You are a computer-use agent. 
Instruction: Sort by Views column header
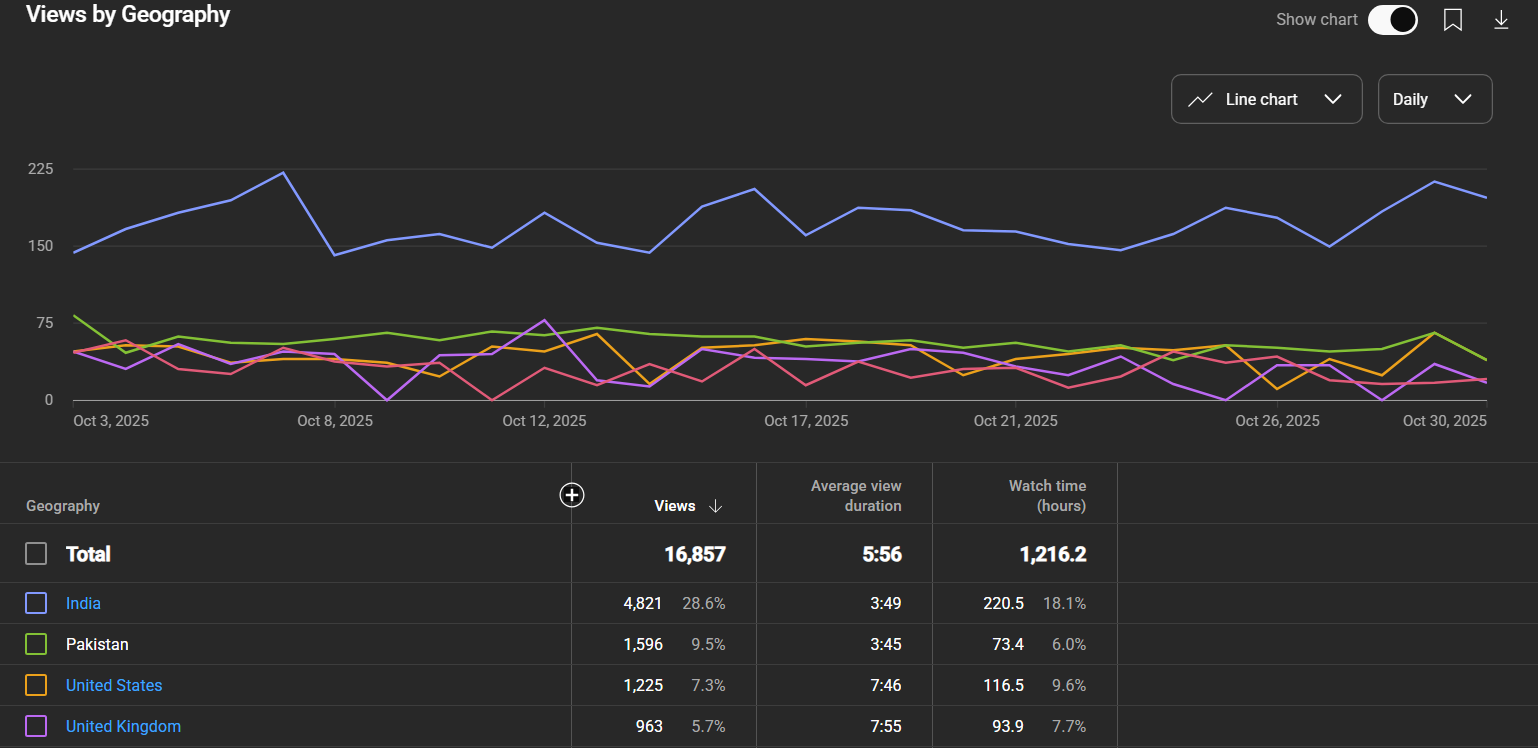pos(675,506)
